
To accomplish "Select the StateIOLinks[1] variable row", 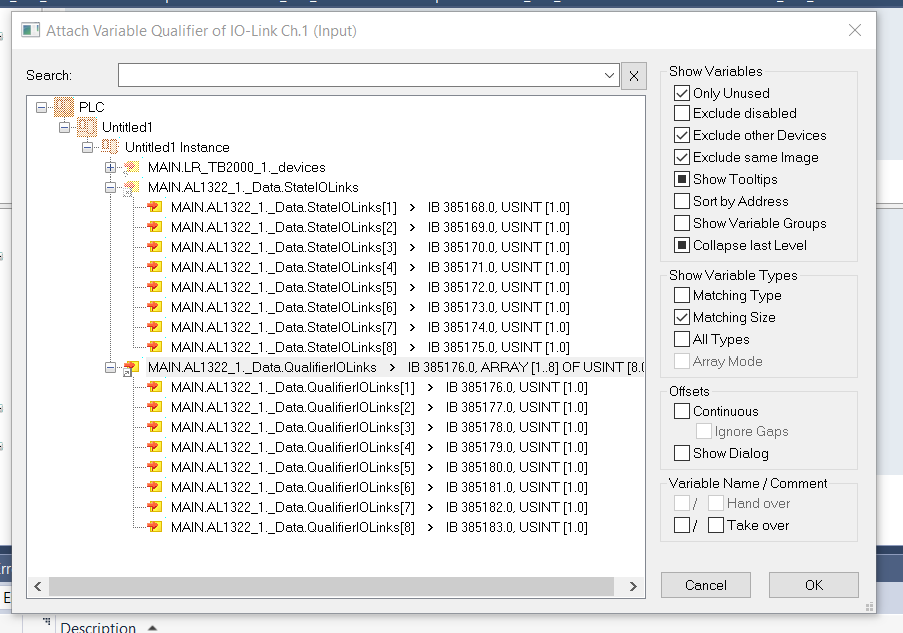I will pyautogui.click(x=370, y=207).
